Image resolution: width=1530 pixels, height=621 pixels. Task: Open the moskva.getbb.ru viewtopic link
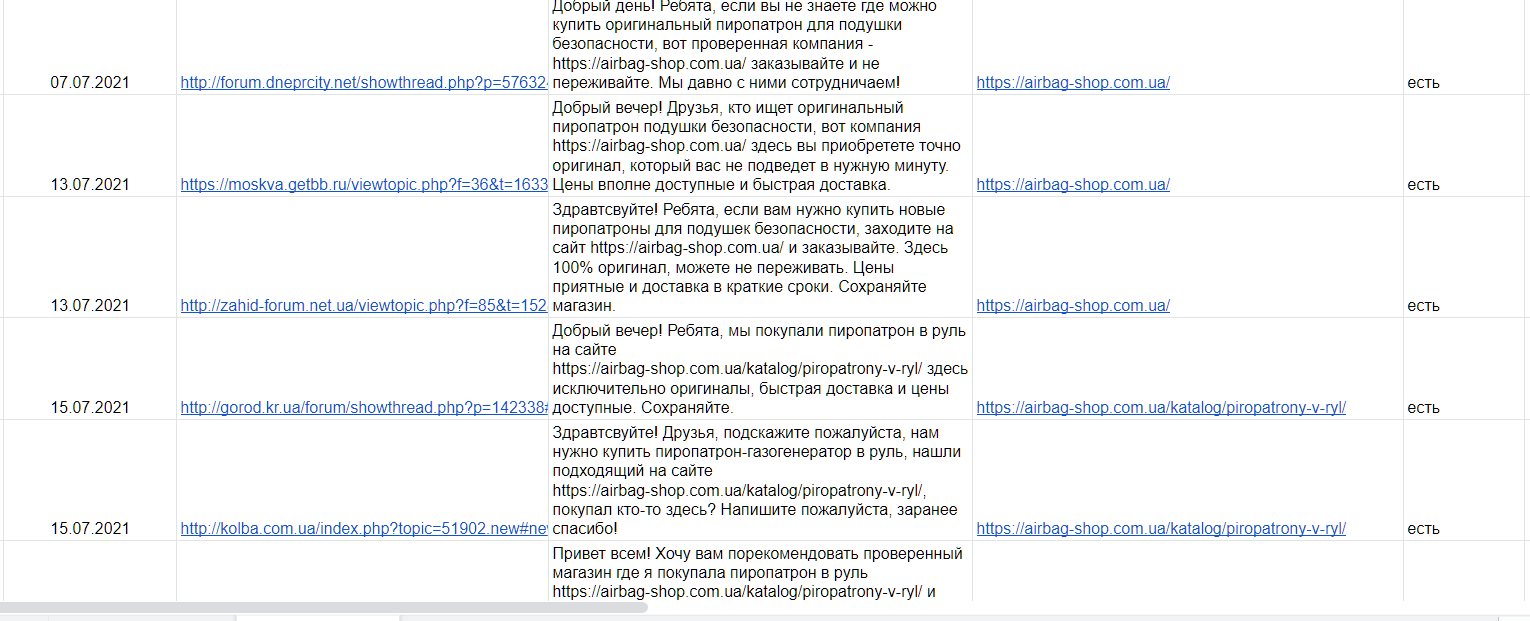pos(364,185)
